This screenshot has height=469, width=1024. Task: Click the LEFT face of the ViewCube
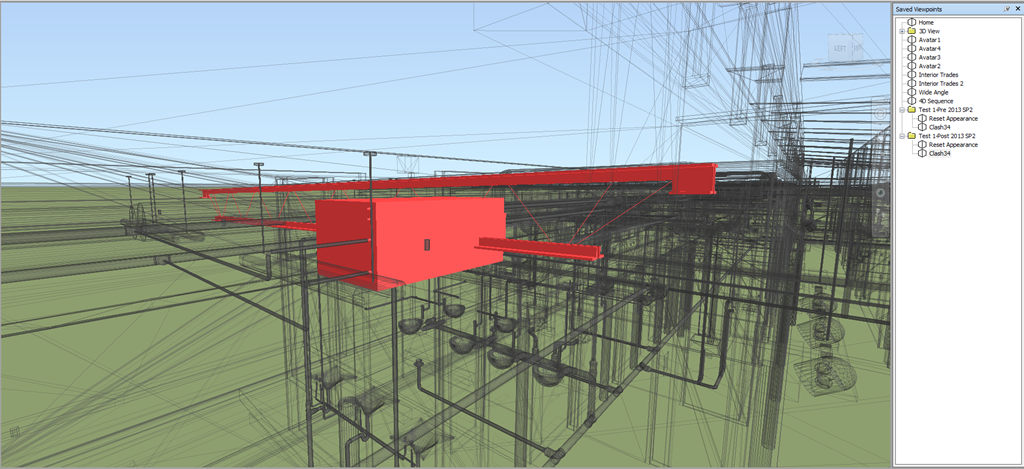840,48
